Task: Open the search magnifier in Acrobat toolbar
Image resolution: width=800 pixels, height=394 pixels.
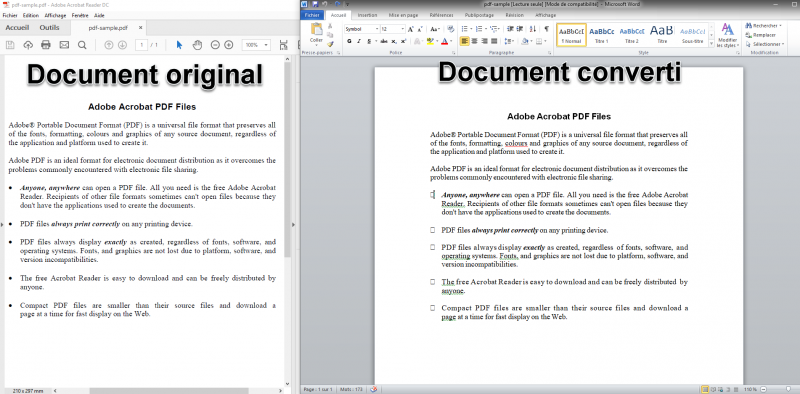Action: 82,45
